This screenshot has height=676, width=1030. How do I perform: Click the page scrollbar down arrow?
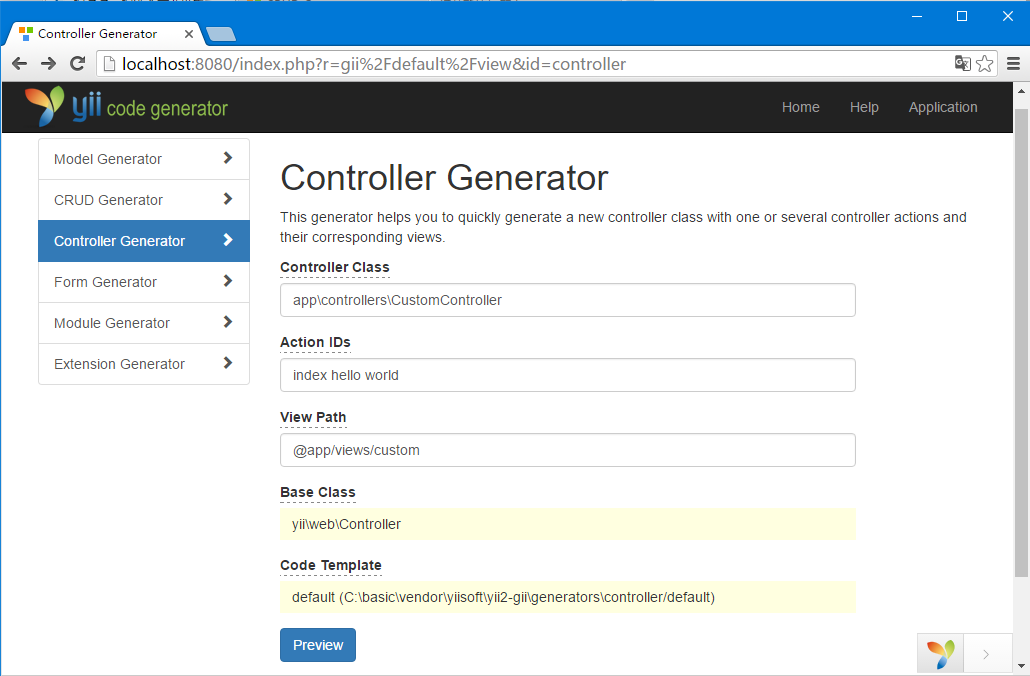click(1021, 665)
